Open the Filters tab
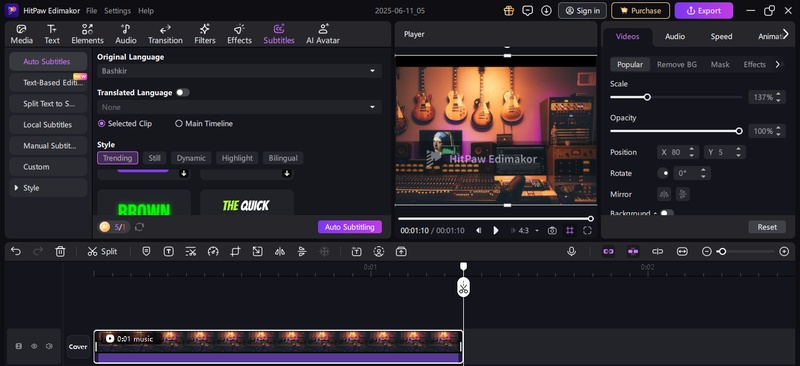800x366 pixels. [x=205, y=34]
